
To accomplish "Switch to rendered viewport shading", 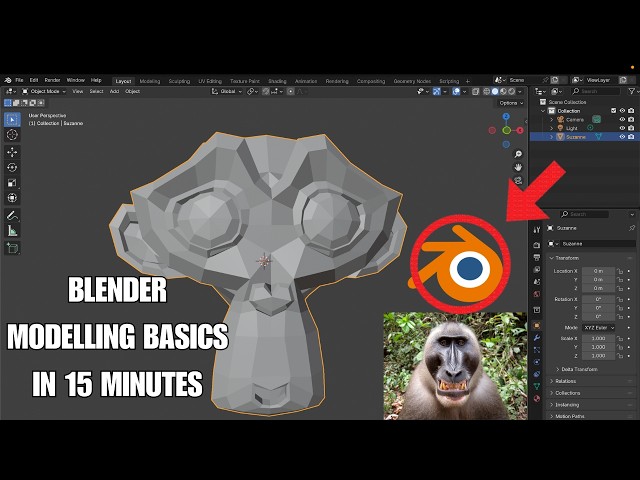I will pyautogui.click(x=511, y=91).
